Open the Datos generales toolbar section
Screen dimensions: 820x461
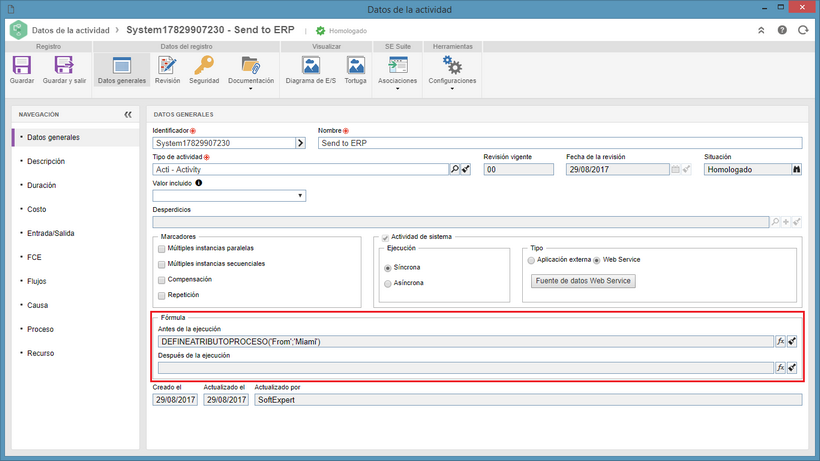point(122,70)
